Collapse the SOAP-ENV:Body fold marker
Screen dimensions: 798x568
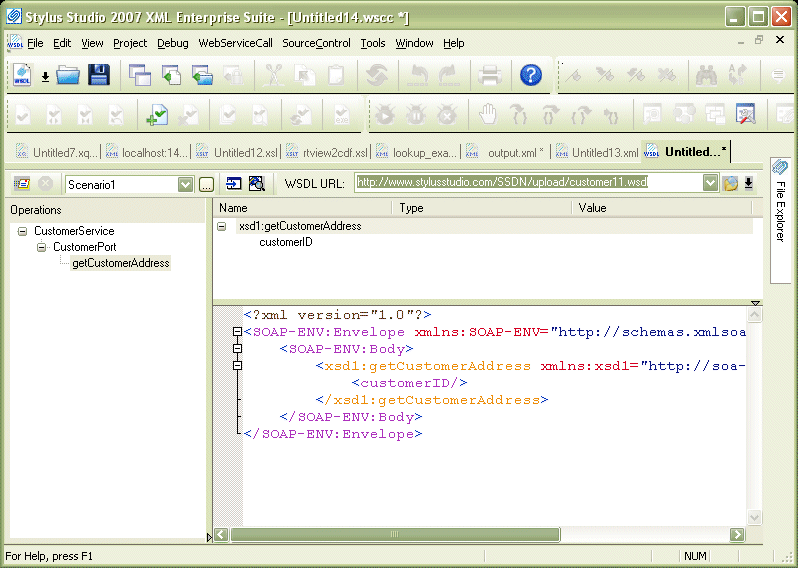click(x=237, y=349)
